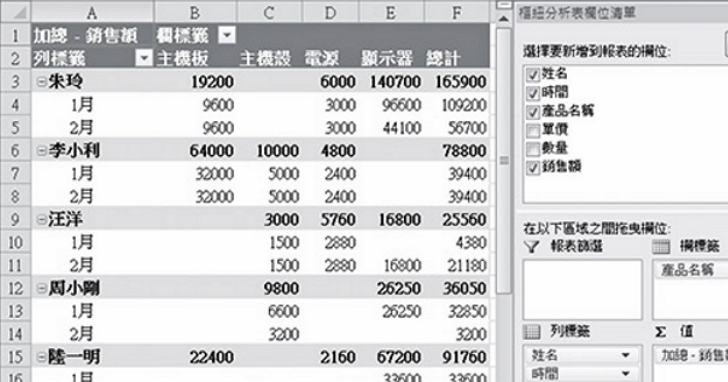
Task: Uncheck the 時間 field checkbox
Action: pyautogui.click(x=533, y=93)
